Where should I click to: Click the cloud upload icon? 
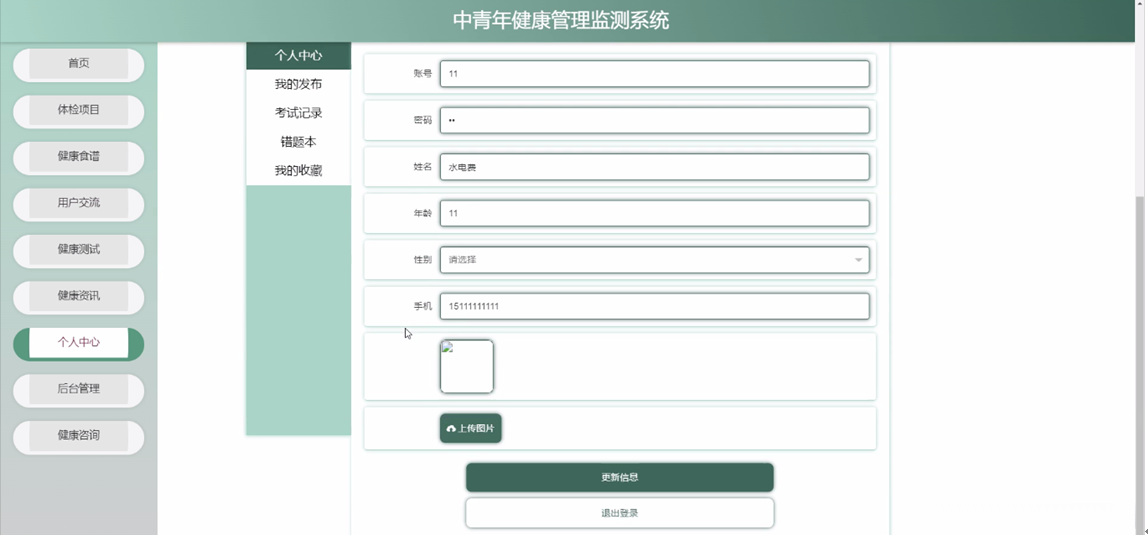point(451,429)
